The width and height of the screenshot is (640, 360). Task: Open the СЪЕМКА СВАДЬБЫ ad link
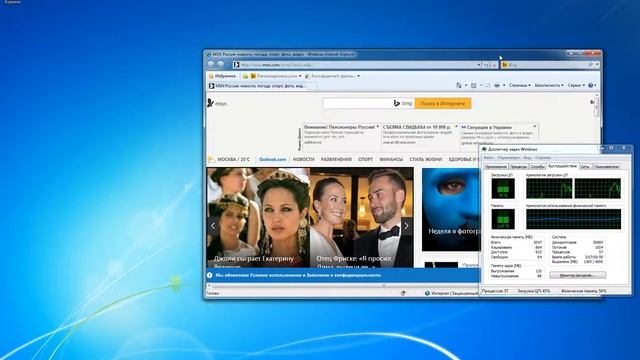coord(417,127)
